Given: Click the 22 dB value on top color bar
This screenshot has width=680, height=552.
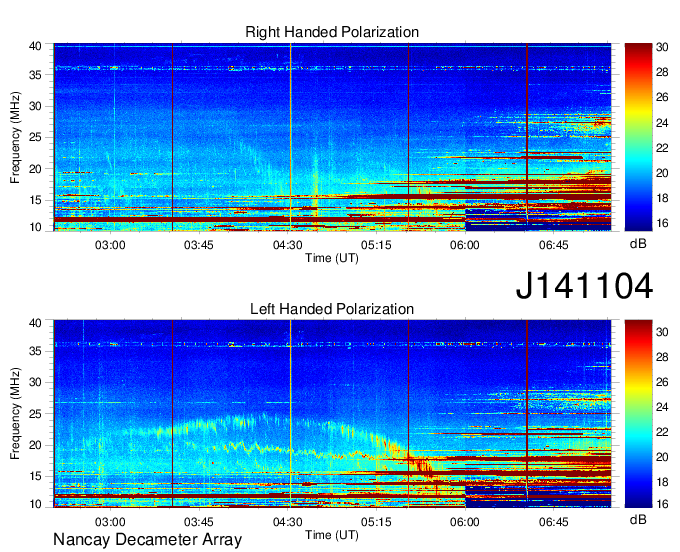Looking at the screenshot, I should pyautogui.click(x=662, y=148).
